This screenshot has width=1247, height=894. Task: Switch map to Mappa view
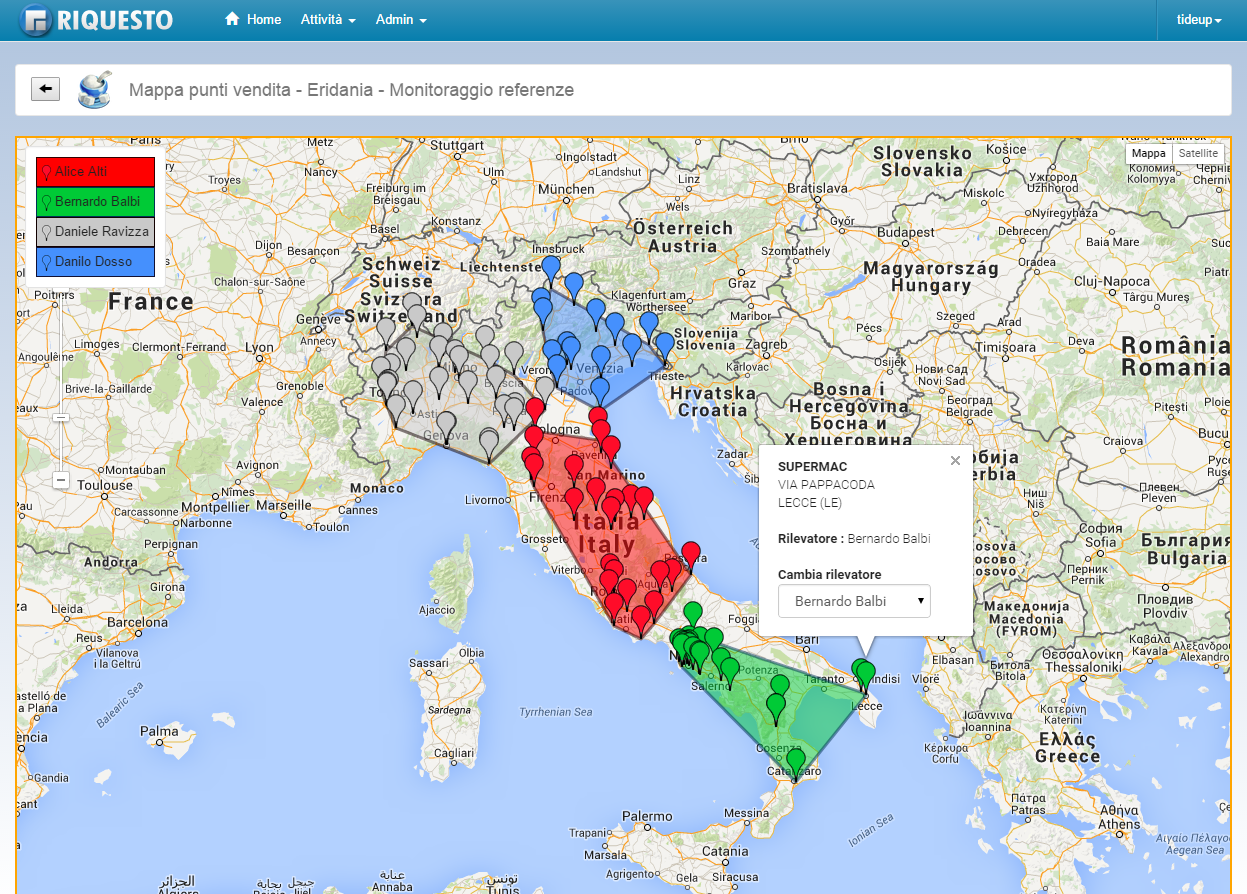point(1148,153)
